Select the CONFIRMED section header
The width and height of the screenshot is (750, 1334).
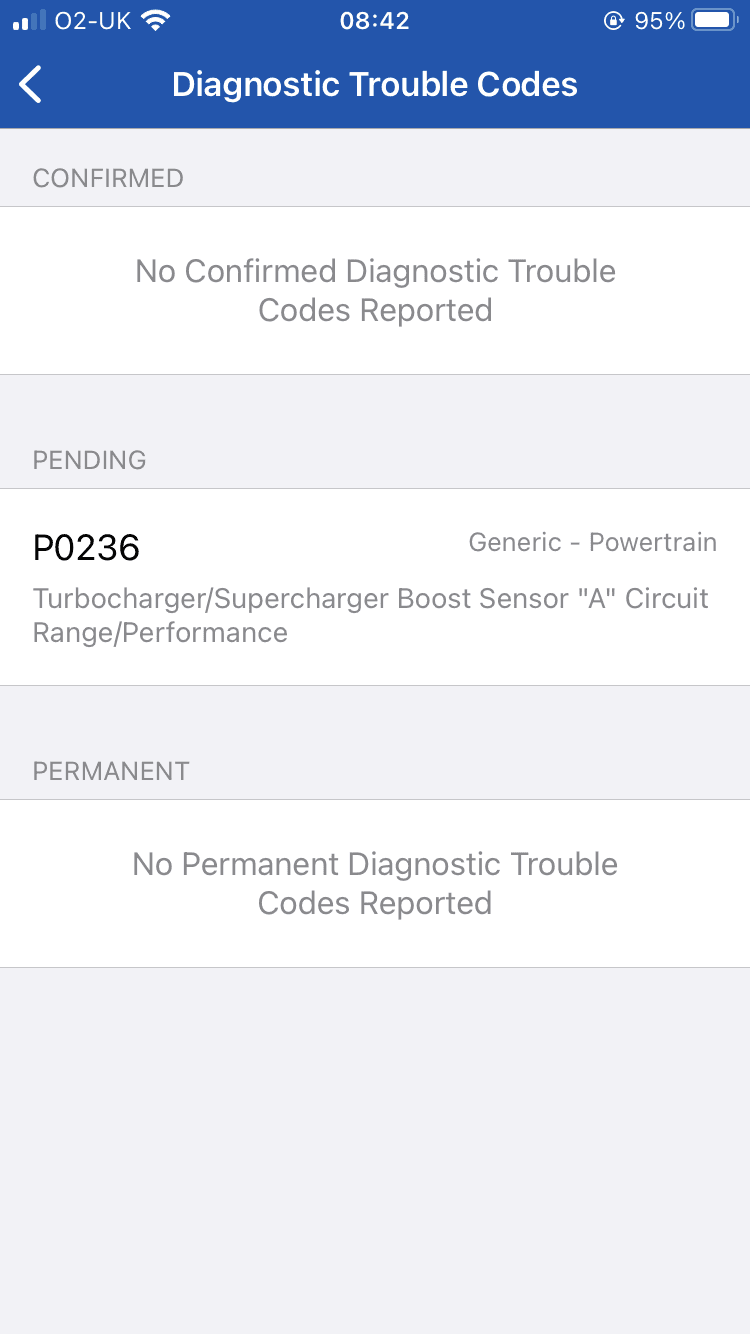pos(108,178)
